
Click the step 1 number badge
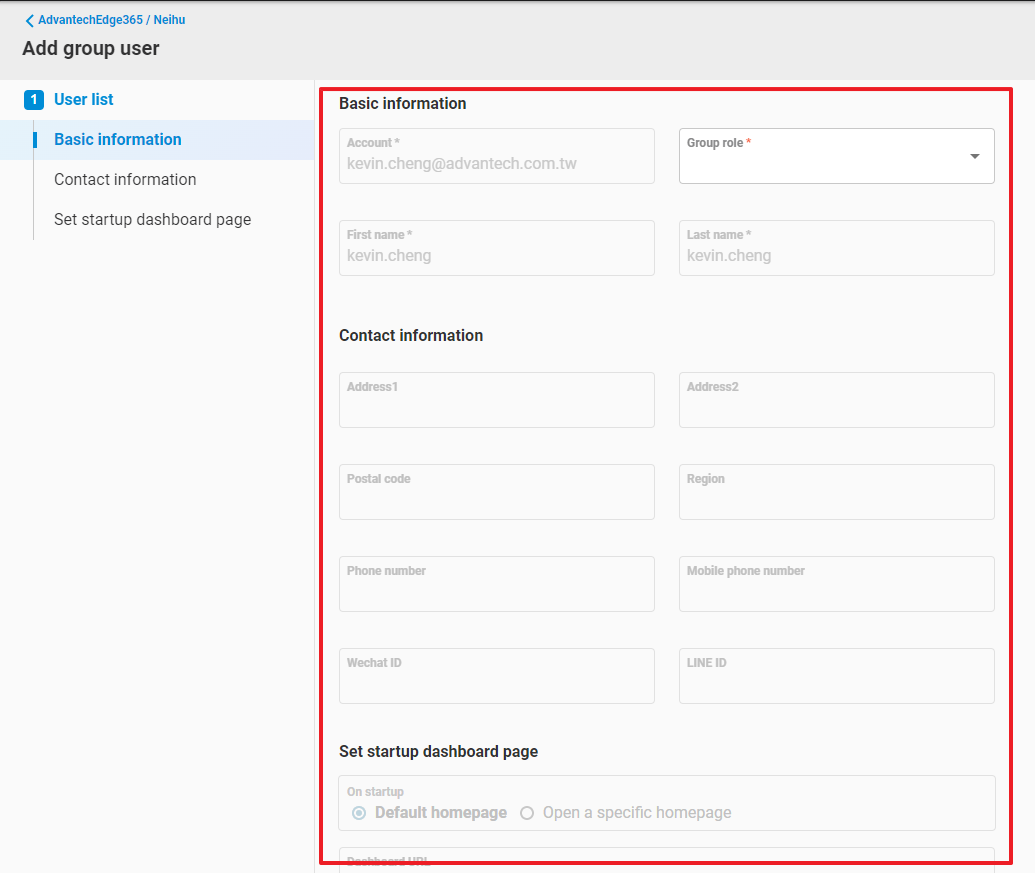pos(34,99)
